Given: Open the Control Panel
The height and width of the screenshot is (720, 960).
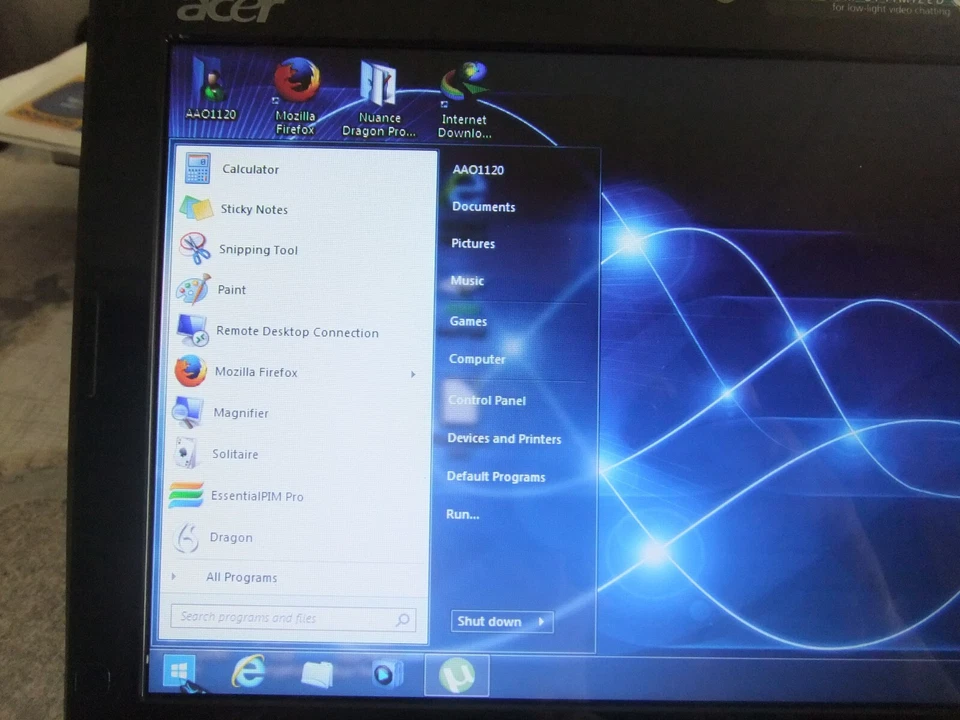Looking at the screenshot, I should click(x=487, y=400).
